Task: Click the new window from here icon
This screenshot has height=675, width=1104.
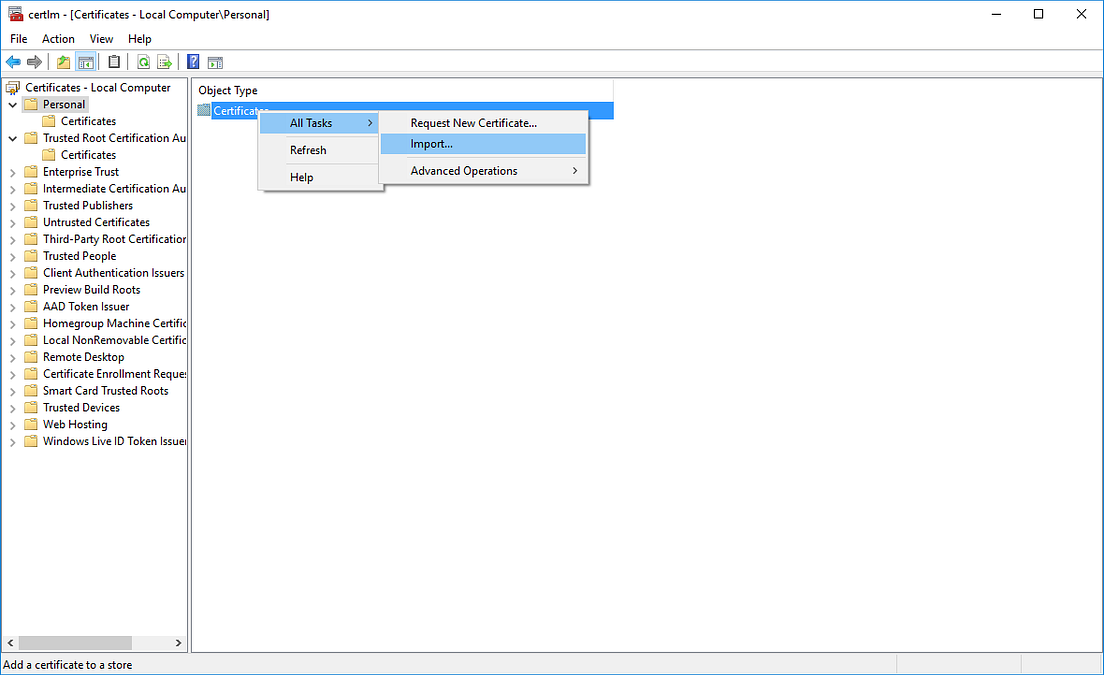Action: [216, 61]
